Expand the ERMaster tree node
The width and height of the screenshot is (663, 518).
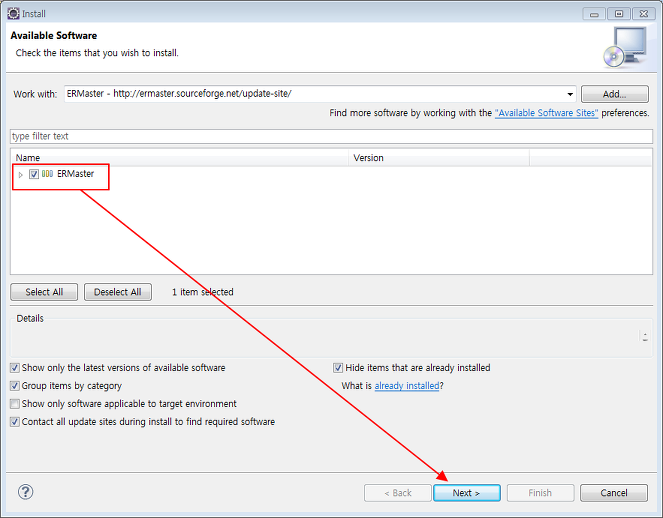20,174
